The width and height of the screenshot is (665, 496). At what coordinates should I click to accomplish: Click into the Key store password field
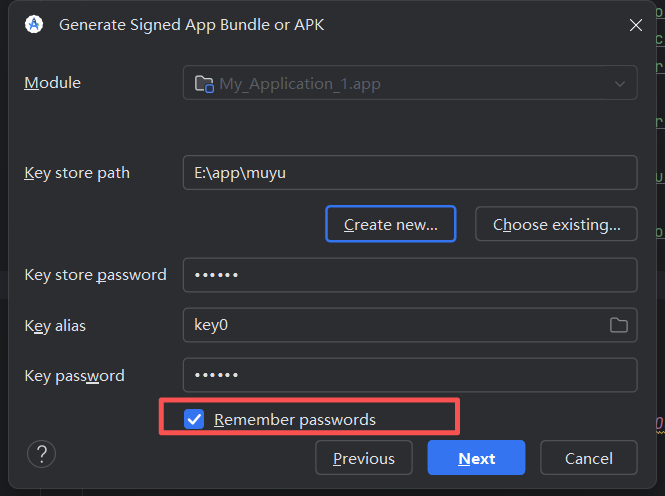410,275
